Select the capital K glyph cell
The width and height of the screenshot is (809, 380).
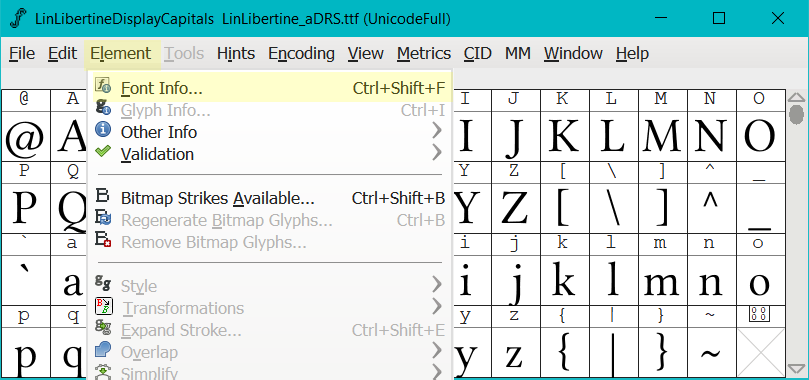point(565,136)
